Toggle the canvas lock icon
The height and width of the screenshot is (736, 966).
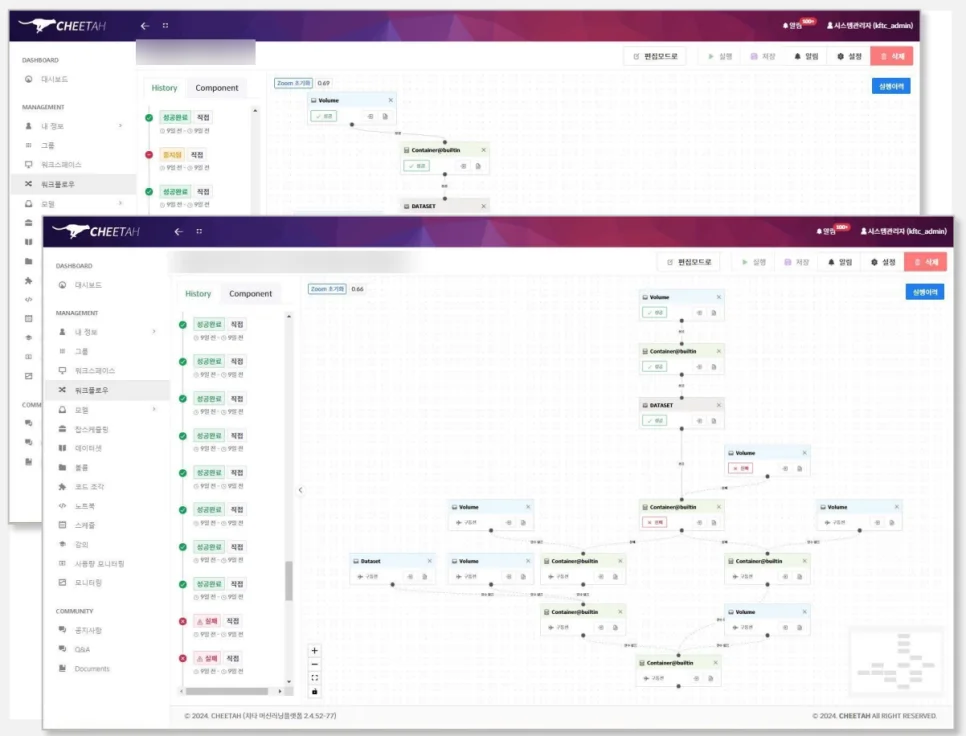coord(314,691)
